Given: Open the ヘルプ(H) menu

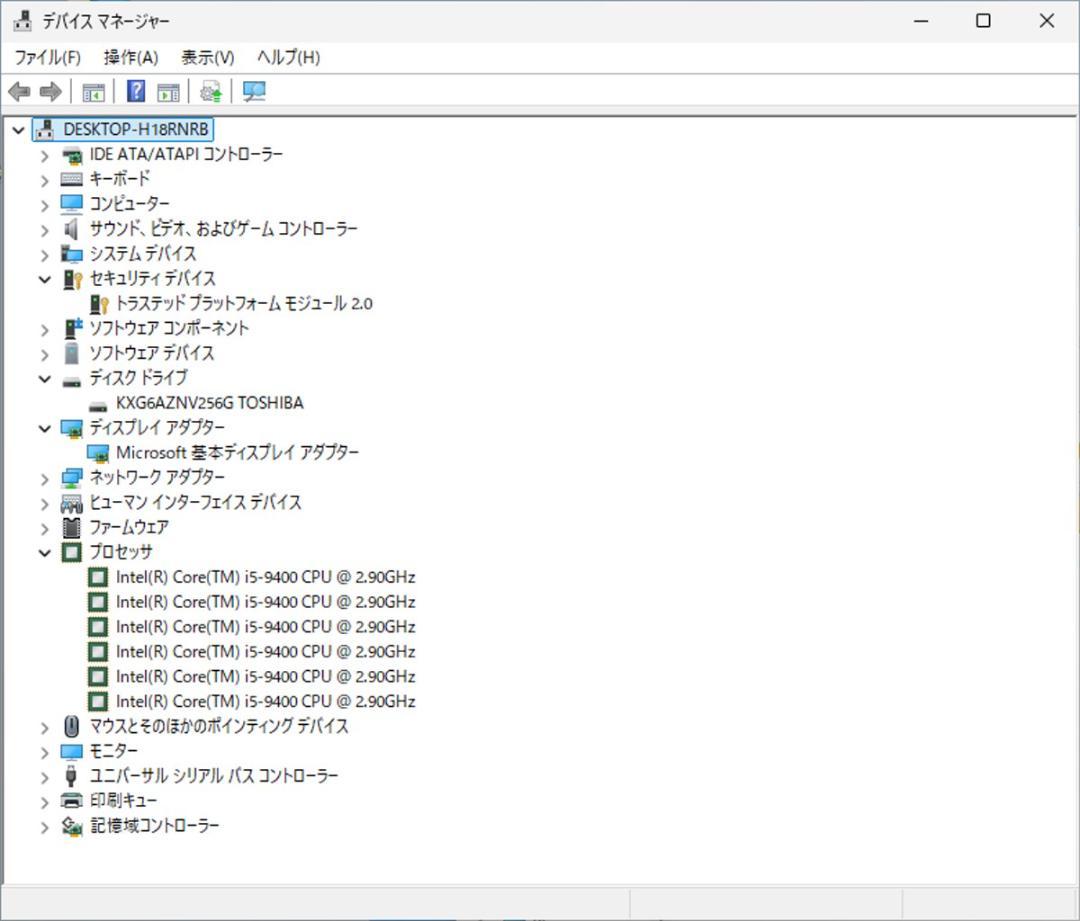Looking at the screenshot, I should click(x=288, y=57).
